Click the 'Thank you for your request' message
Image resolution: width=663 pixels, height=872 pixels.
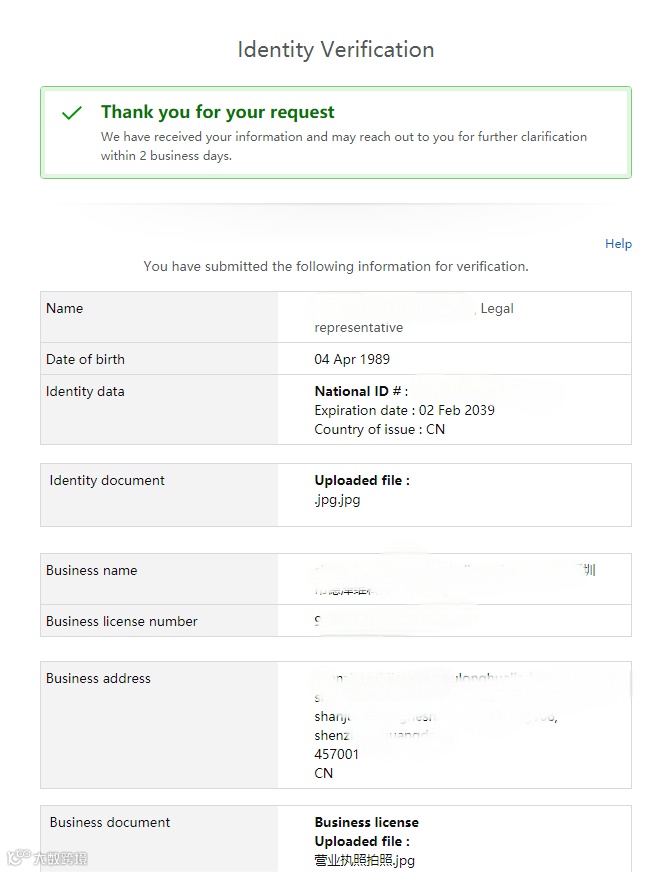pyautogui.click(x=217, y=112)
